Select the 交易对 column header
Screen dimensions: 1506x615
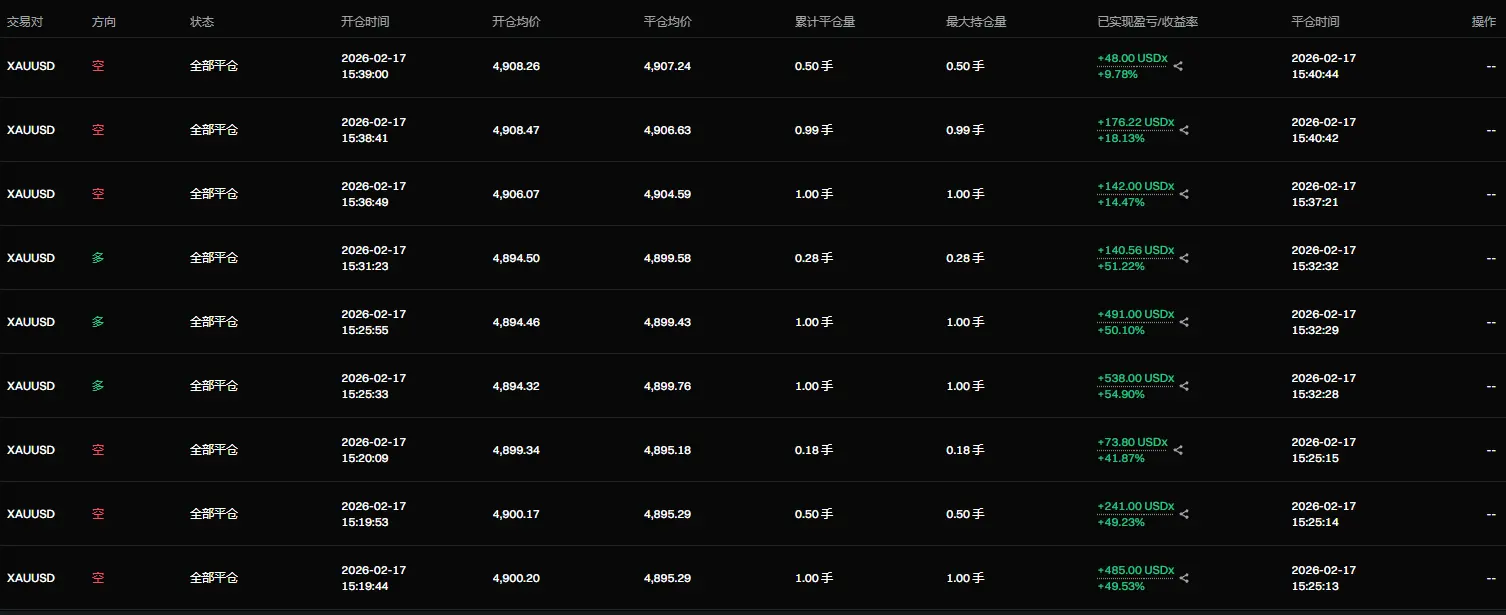[x=25, y=21]
